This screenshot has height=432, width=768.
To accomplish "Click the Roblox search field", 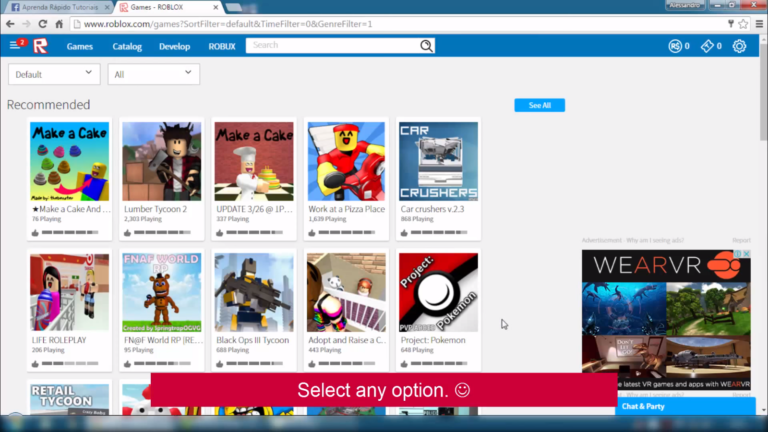I will click(333, 46).
